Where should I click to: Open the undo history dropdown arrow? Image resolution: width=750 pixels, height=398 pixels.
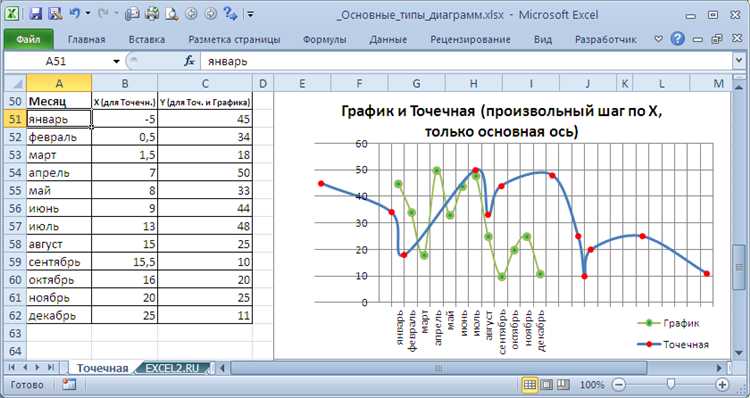click(x=88, y=14)
